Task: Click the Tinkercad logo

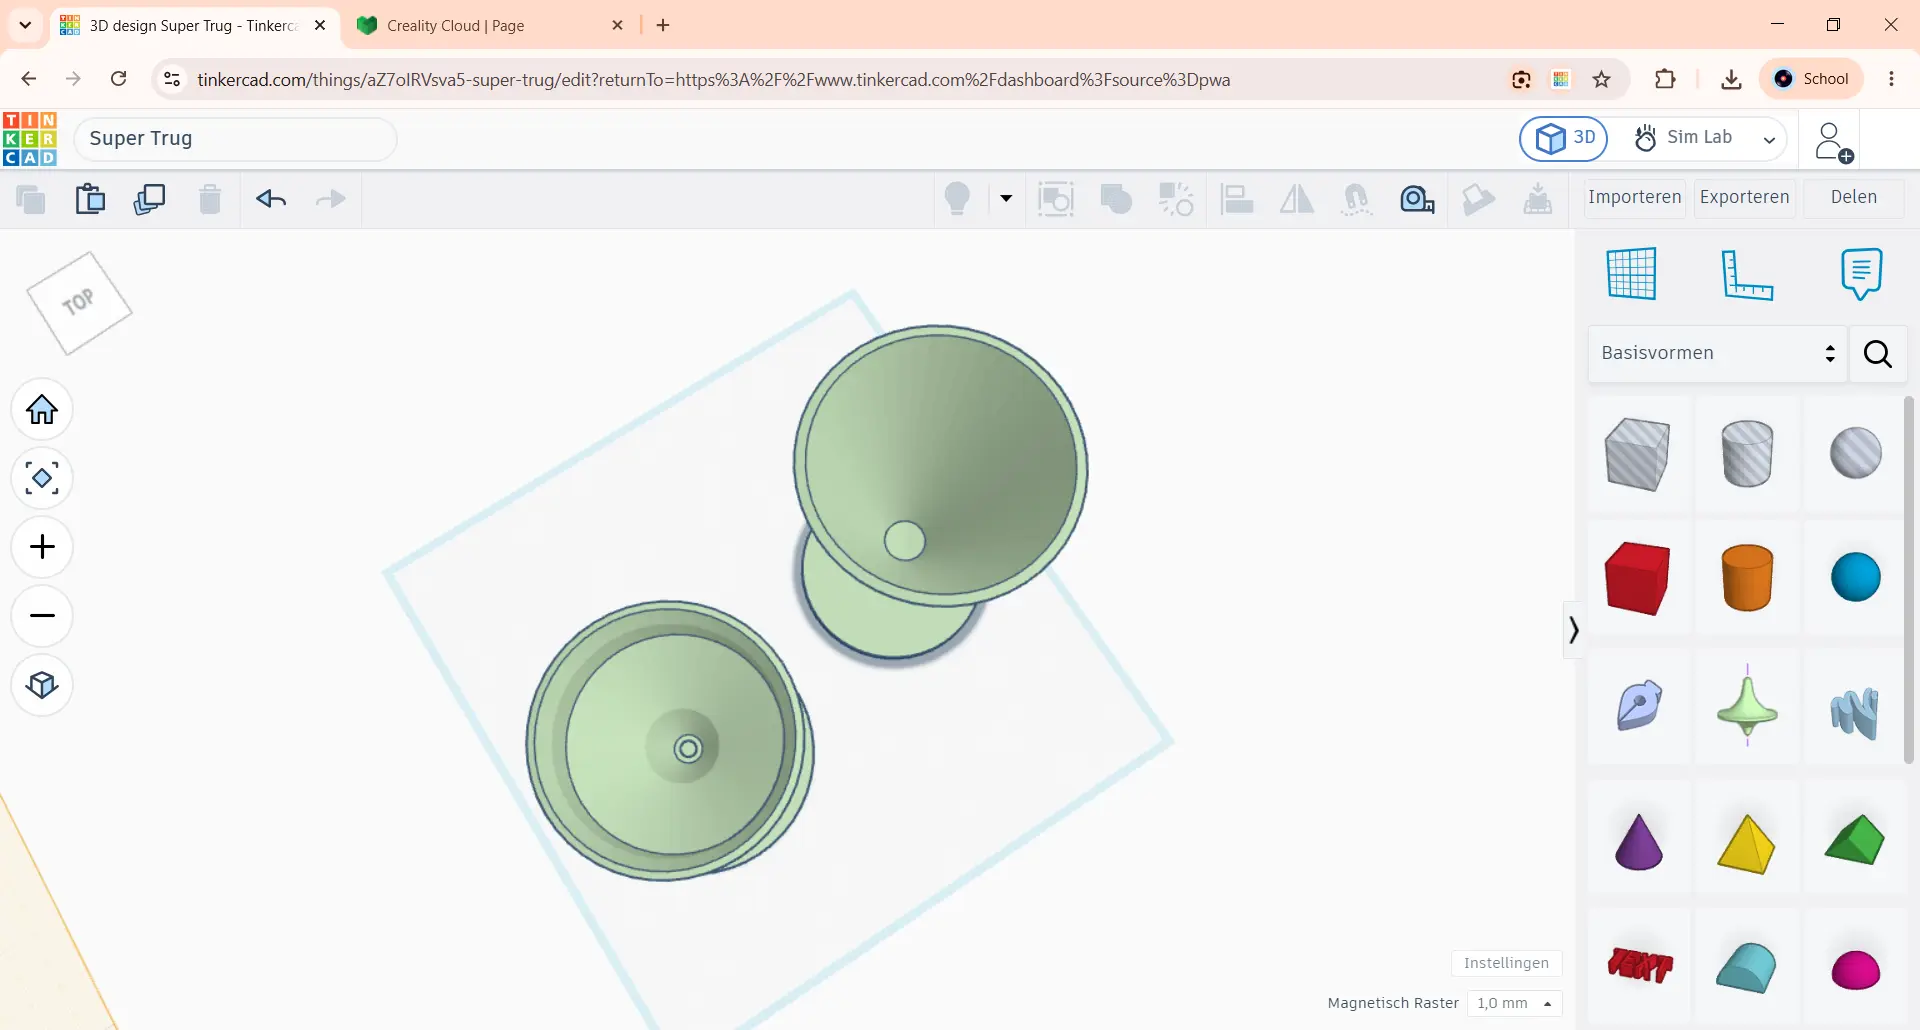Action: [30, 139]
